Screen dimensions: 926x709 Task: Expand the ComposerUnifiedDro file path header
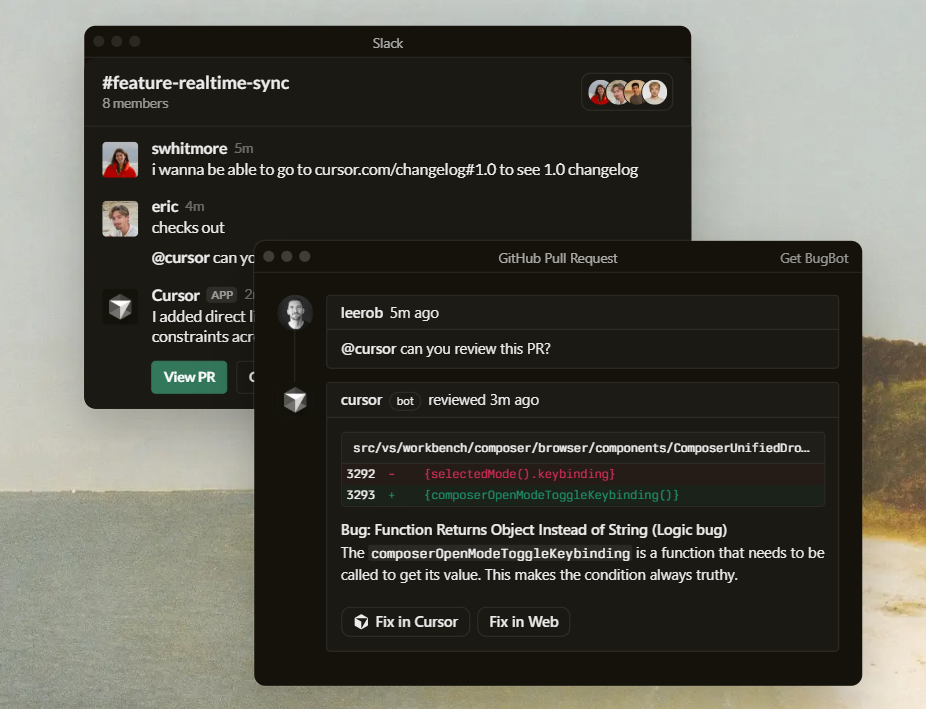click(x=582, y=448)
